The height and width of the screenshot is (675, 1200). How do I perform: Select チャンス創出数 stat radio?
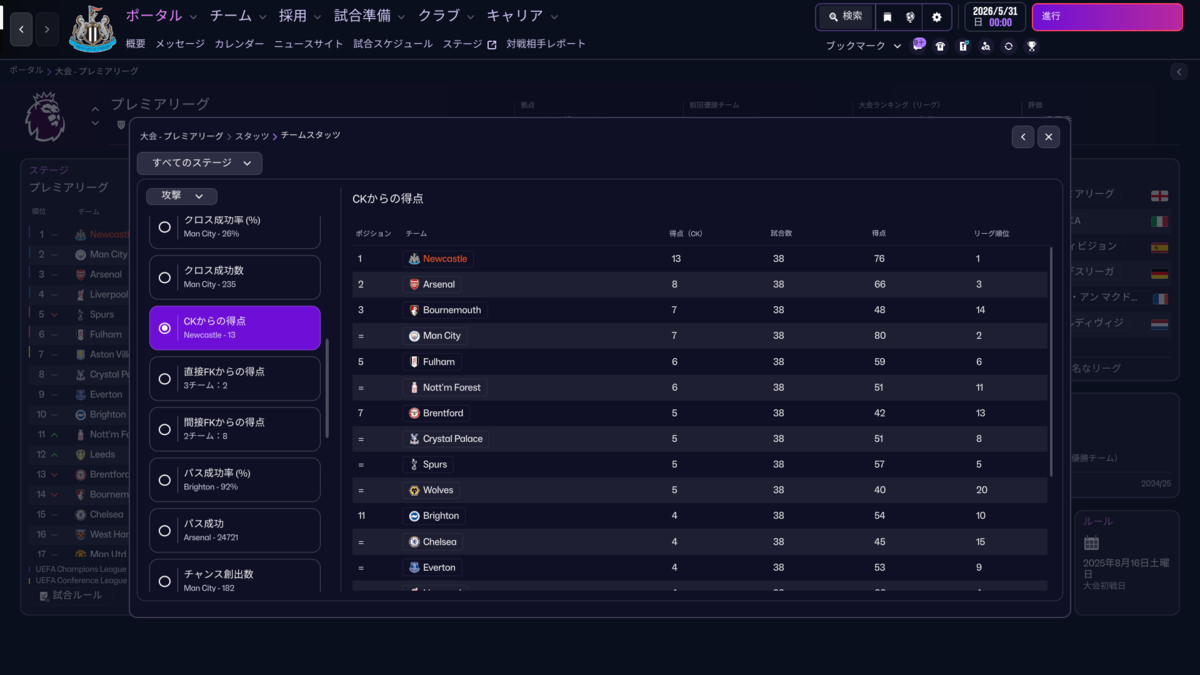click(165, 581)
